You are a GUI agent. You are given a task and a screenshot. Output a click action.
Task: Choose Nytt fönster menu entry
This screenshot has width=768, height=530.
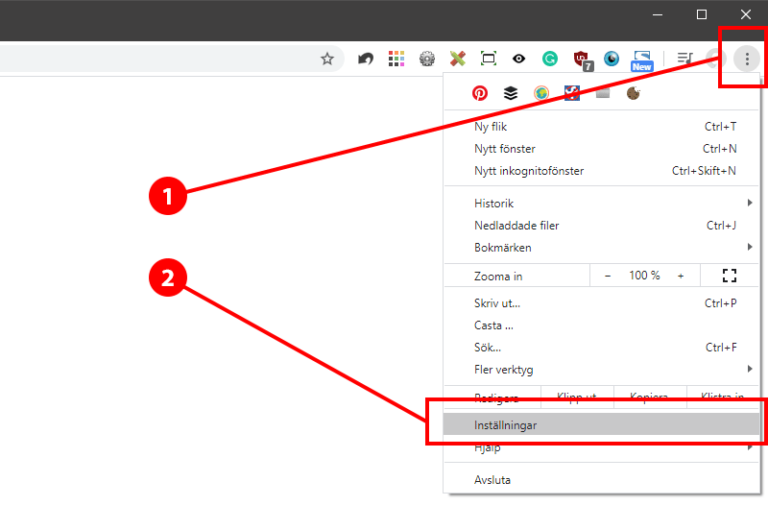click(601, 148)
